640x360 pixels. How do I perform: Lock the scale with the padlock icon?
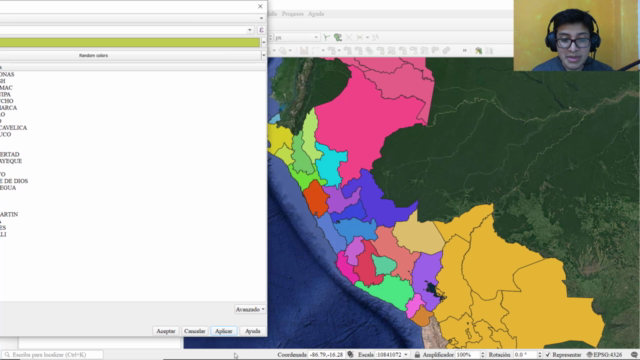[x=417, y=355]
